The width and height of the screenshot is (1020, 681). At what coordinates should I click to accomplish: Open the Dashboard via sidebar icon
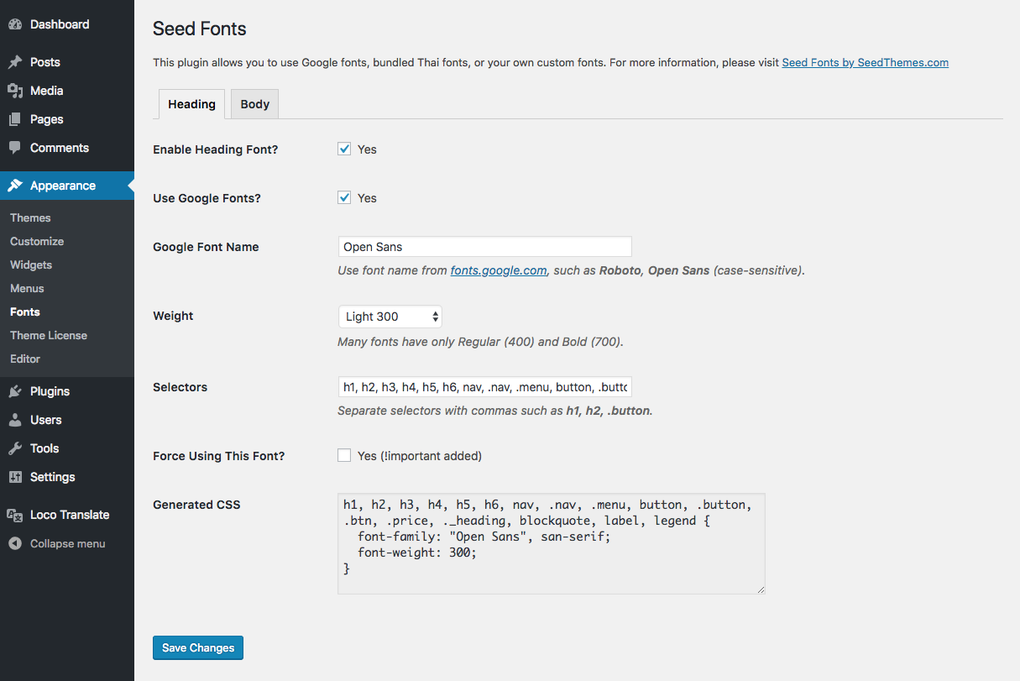pos(17,23)
